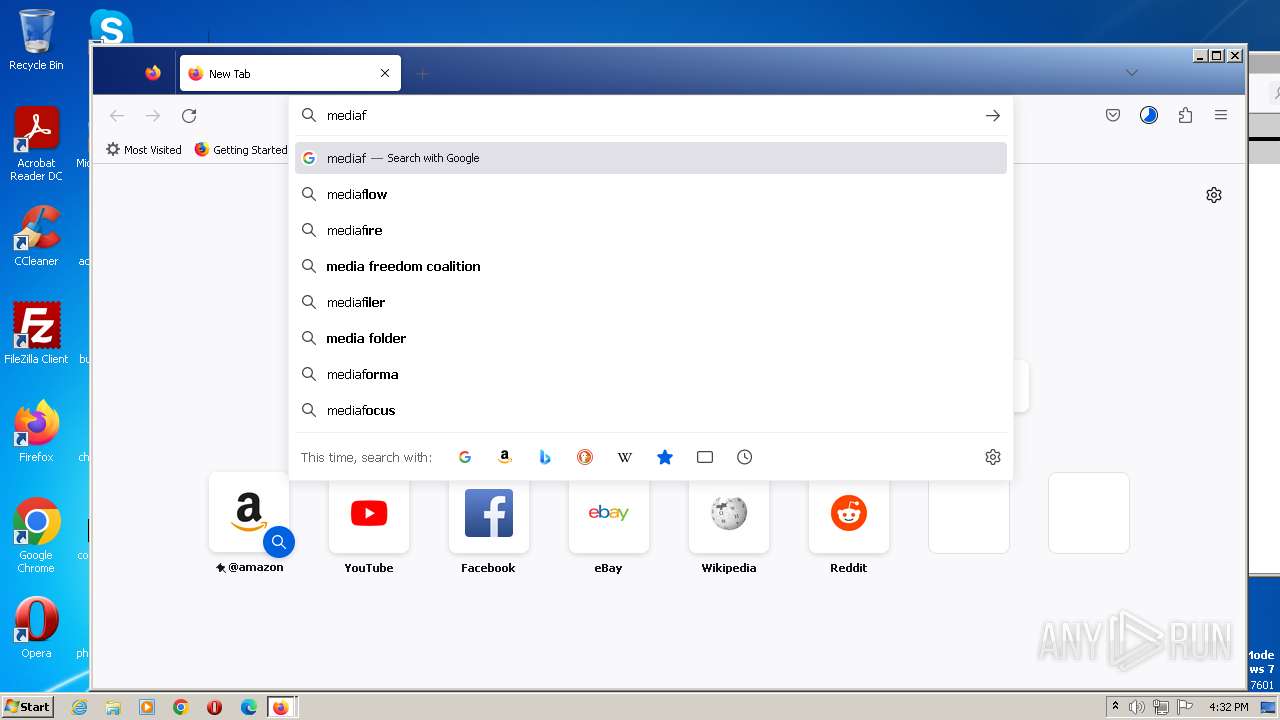Select the mediafire suggestion
This screenshot has width=1280, height=720.
pos(651,230)
